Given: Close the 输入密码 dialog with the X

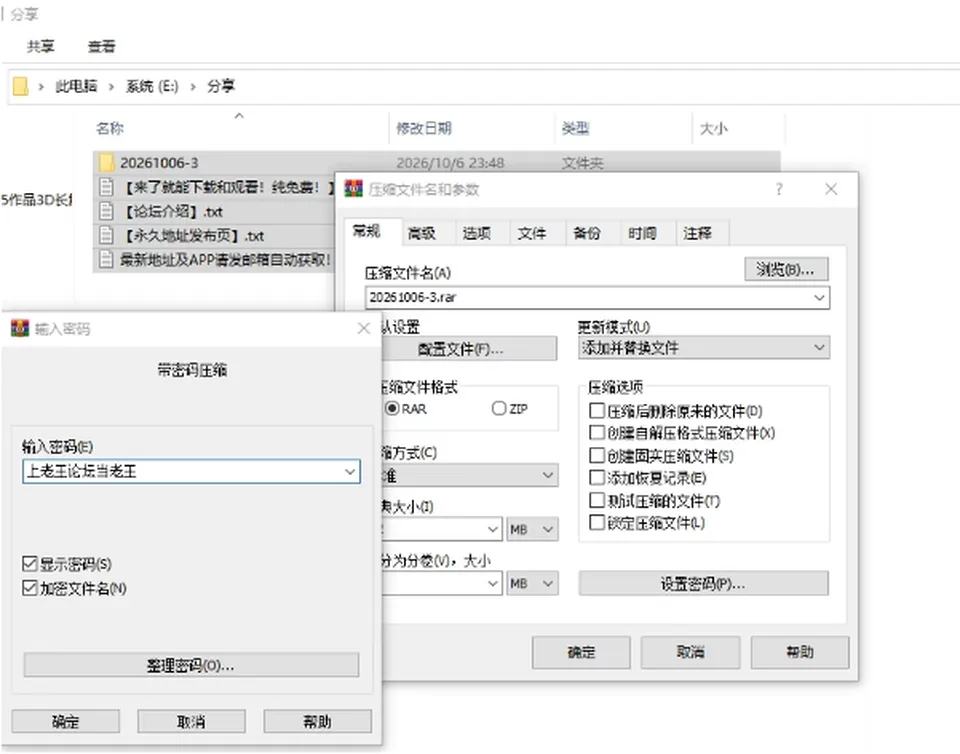Looking at the screenshot, I should (364, 329).
